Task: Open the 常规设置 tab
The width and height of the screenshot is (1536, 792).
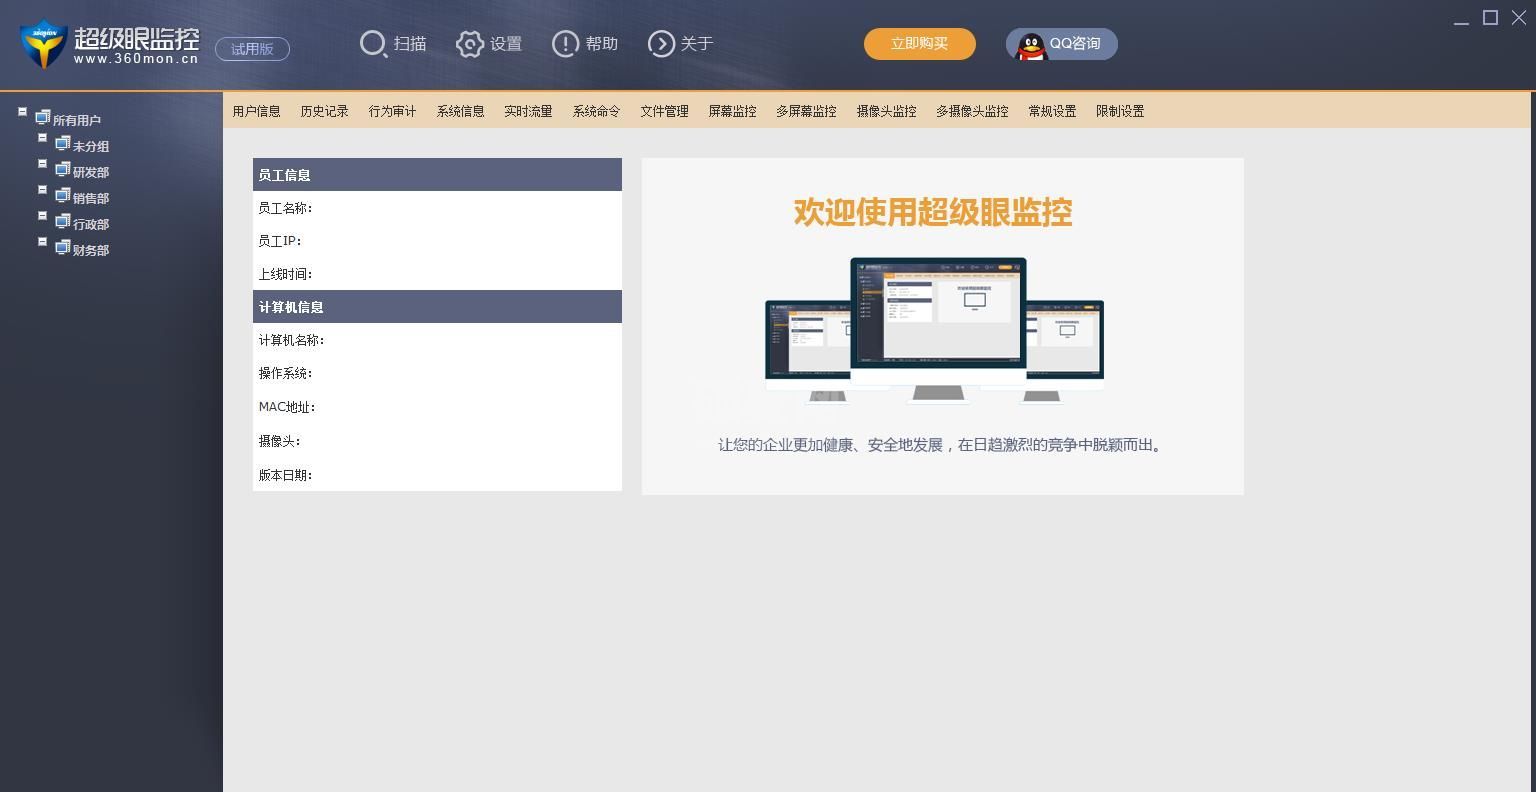Action: tap(1053, 111)
